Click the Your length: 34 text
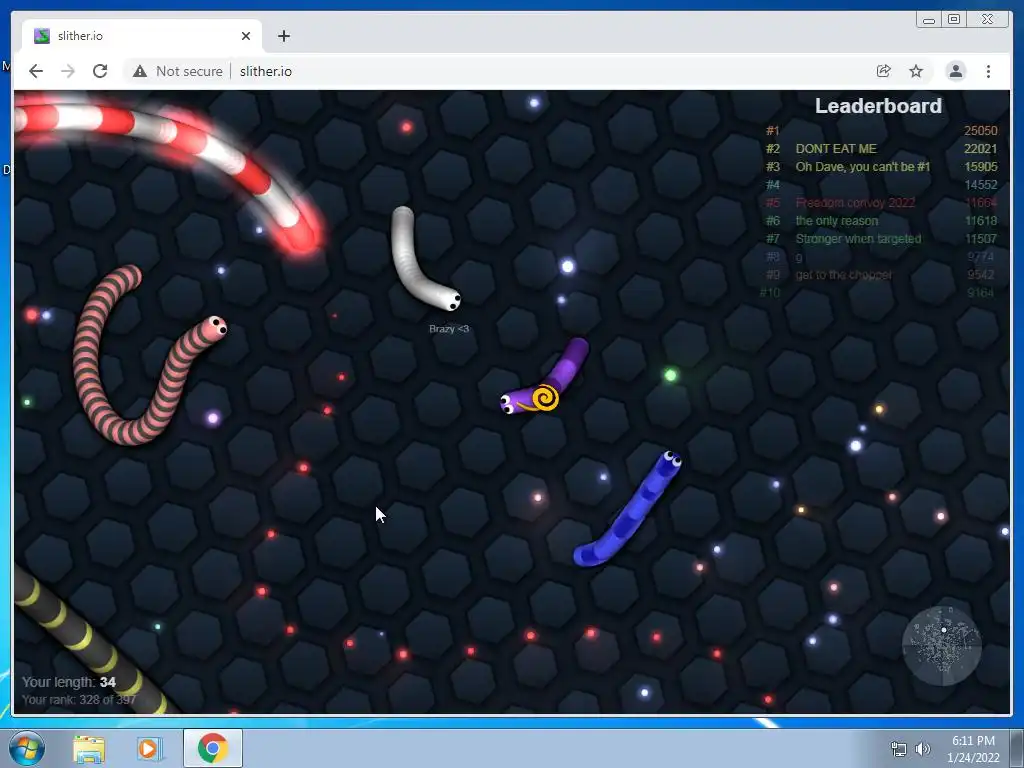Viewport: 1024px width, 768px height. [x=69, y=682]
